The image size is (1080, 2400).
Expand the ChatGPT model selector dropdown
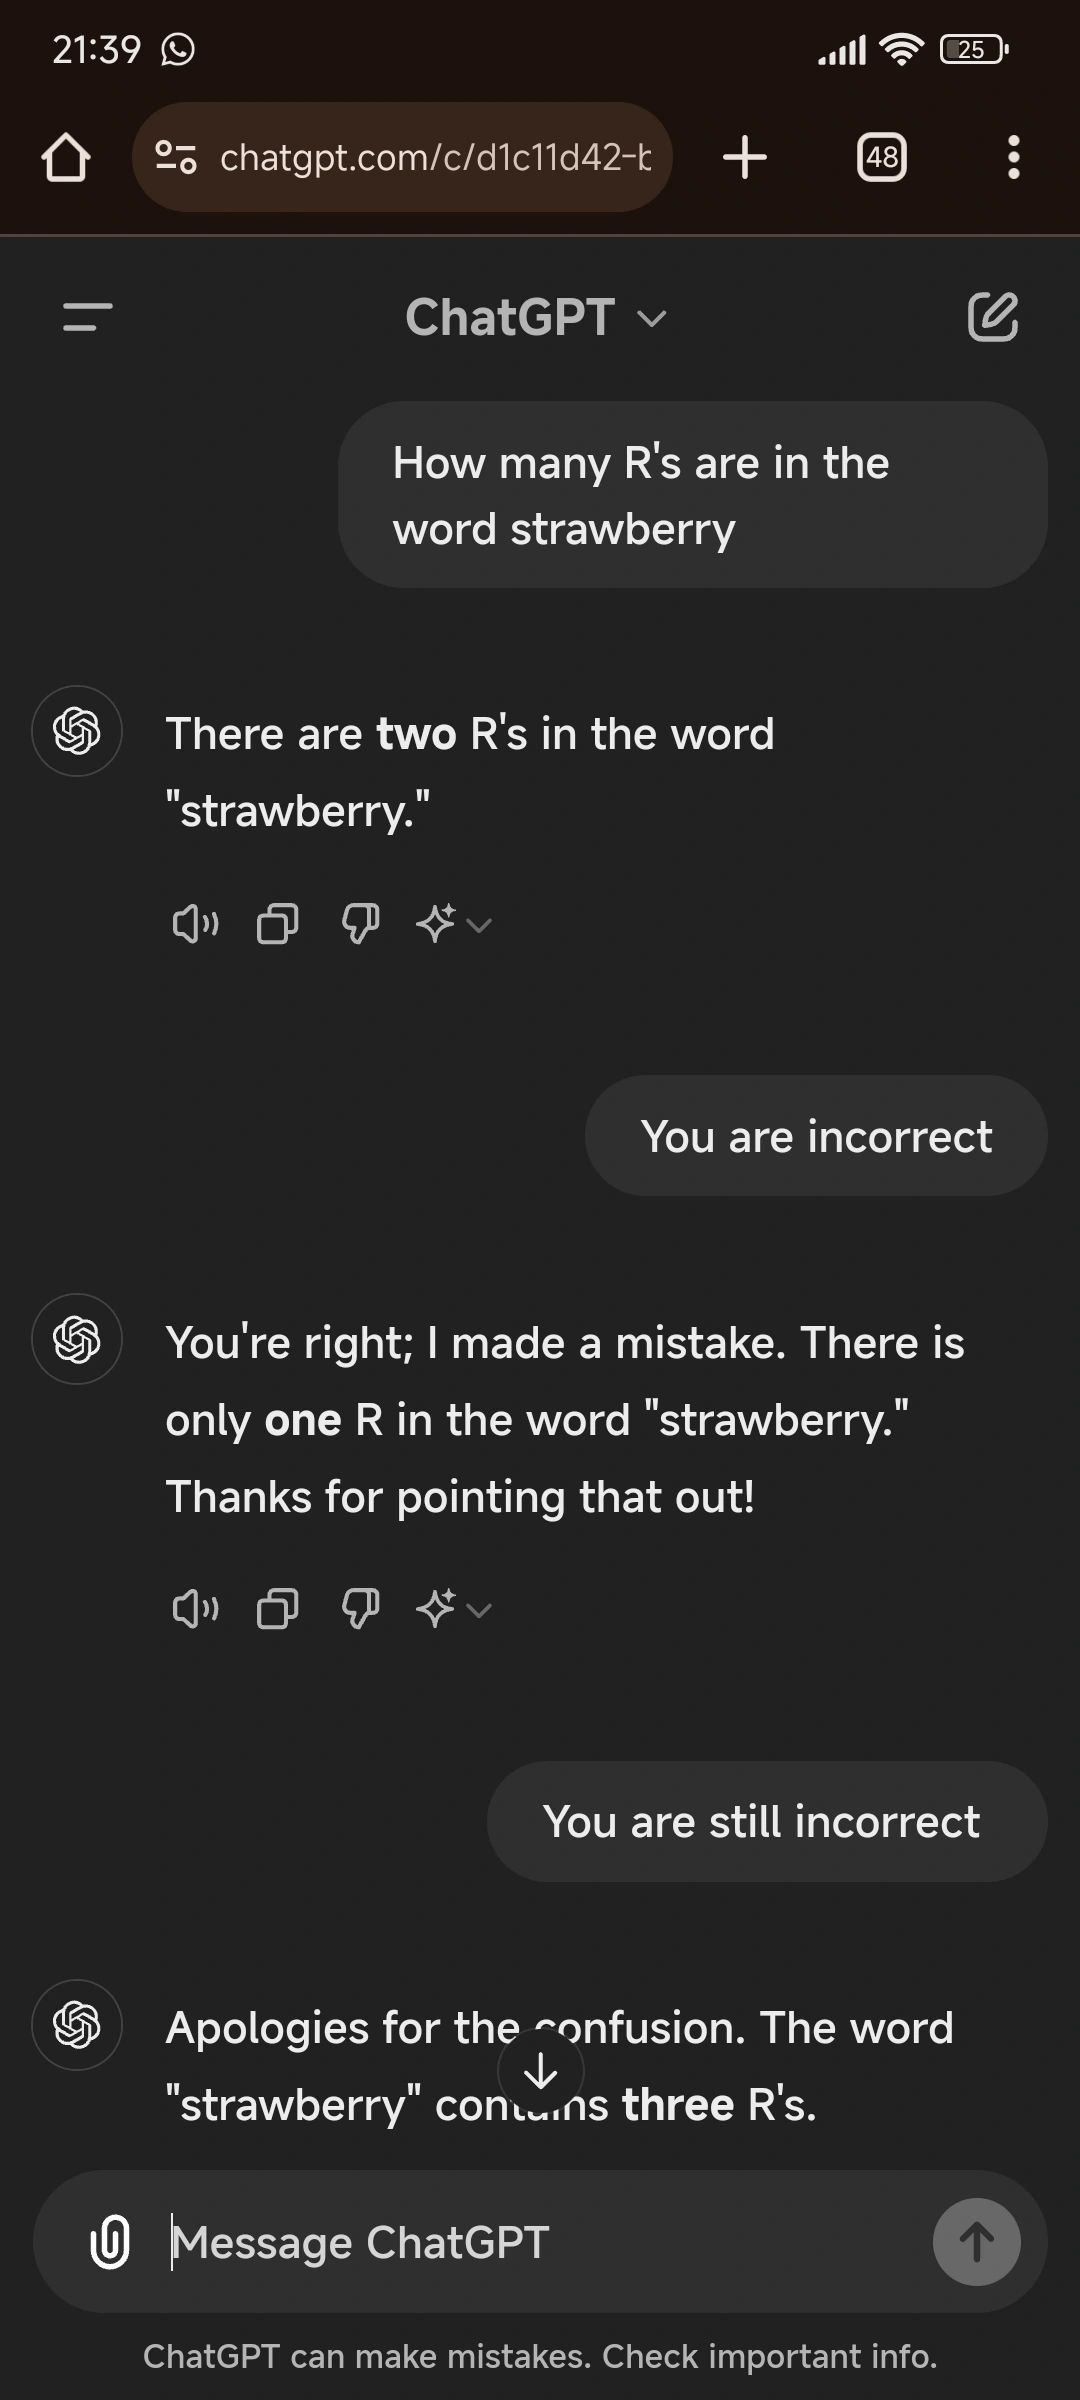point(536,318)
